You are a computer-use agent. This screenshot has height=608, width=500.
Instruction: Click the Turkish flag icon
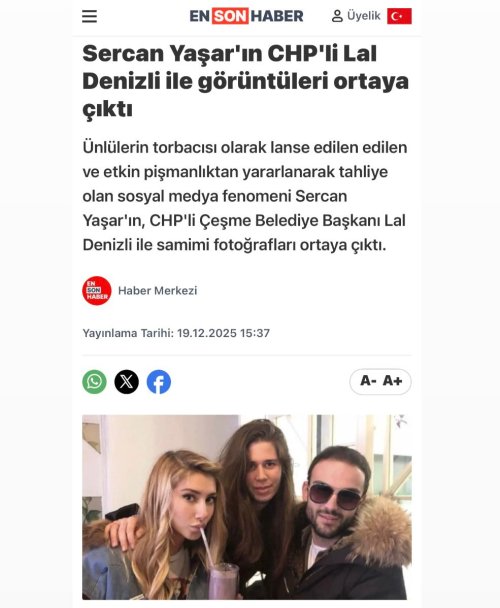(x=399, y=16)
